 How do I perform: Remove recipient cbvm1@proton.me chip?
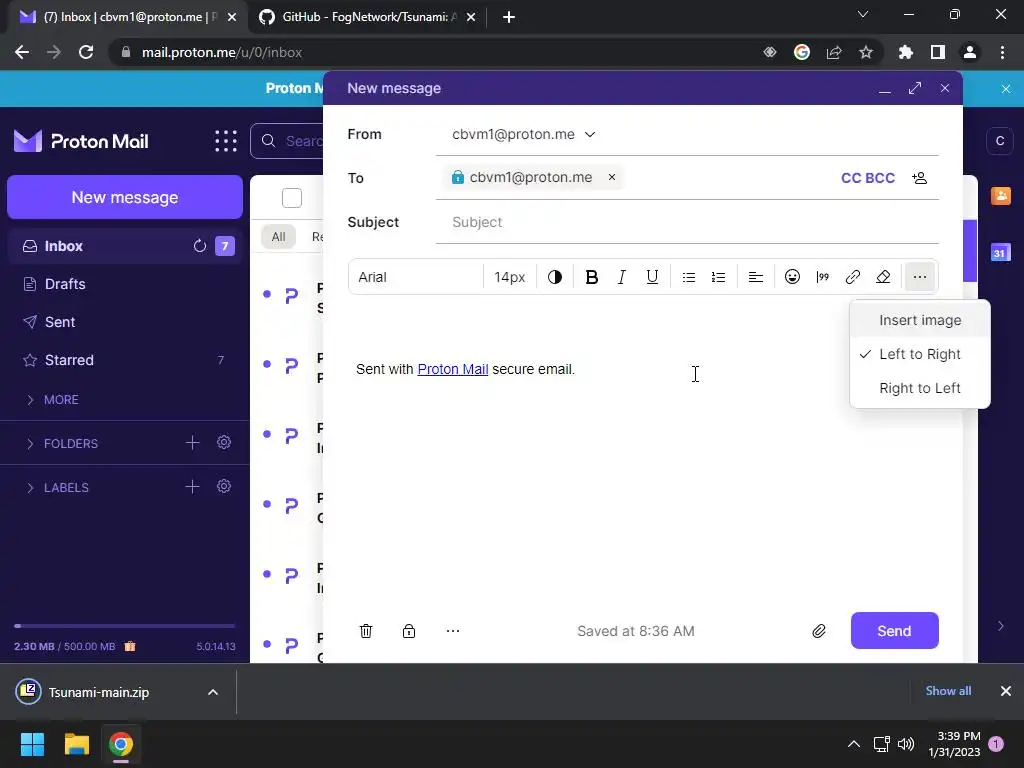tap(612, 177)
